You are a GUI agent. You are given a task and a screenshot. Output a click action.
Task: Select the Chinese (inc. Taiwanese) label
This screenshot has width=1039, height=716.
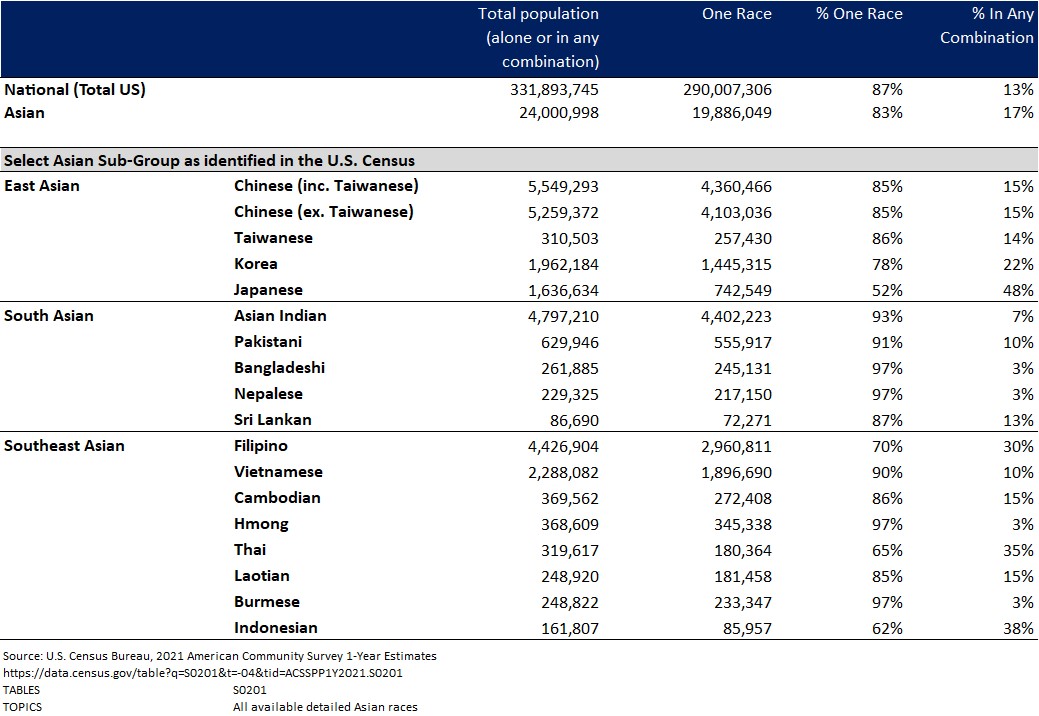pos(322,185)
